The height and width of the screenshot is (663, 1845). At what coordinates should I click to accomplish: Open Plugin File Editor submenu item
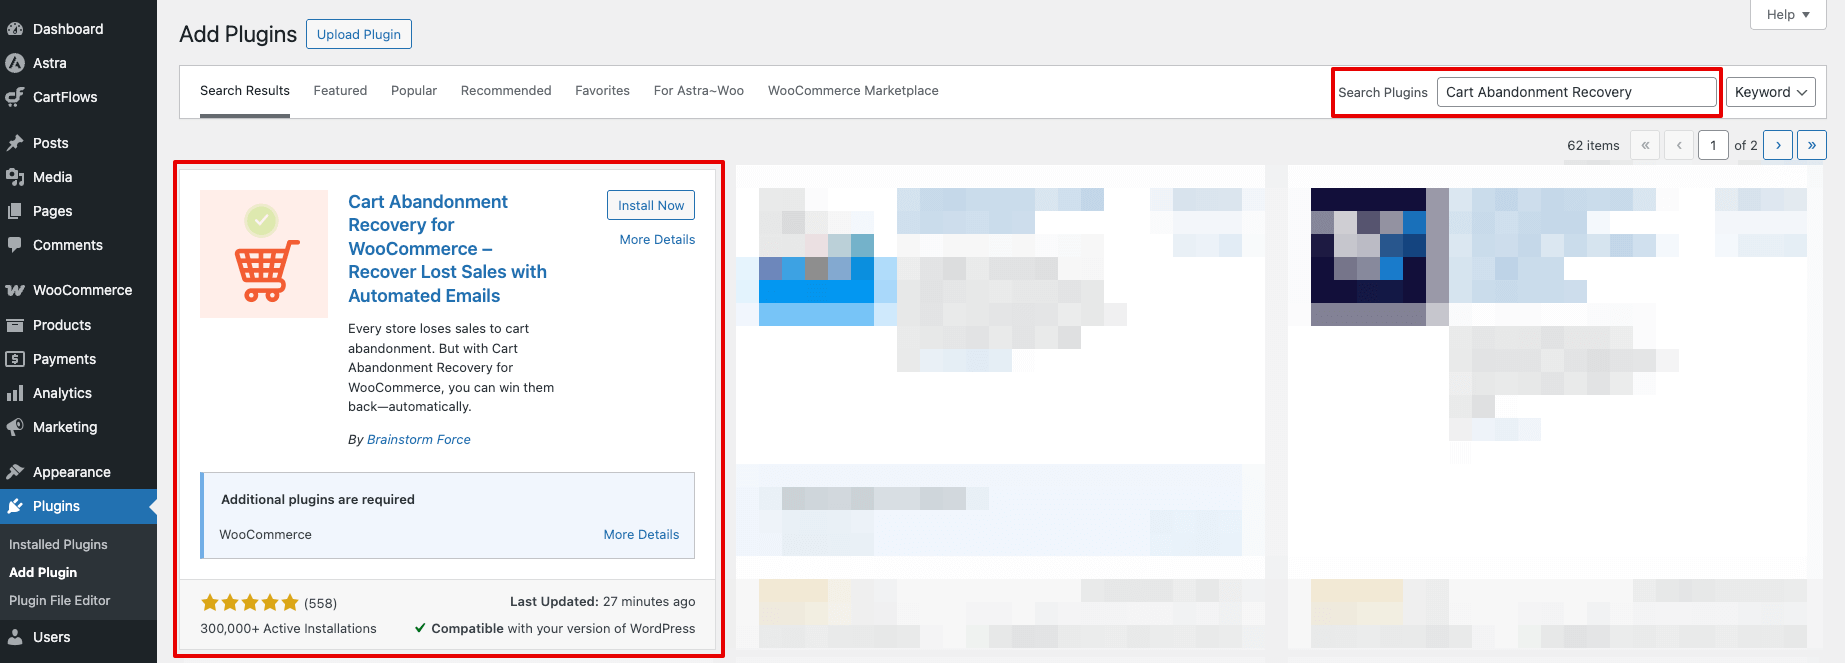[x=60, y=601]
